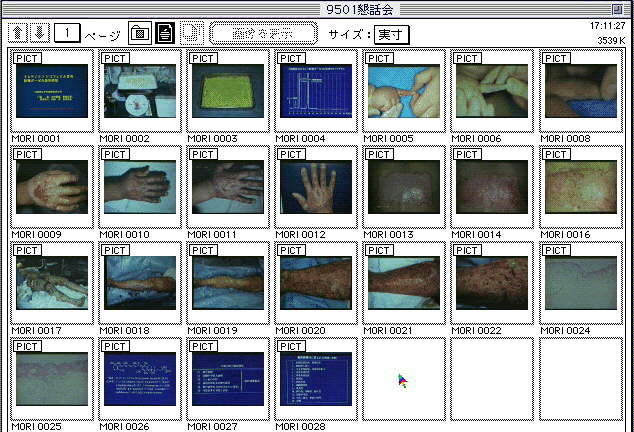The width and height of the screenshot is (634, 432).
Task: Click the page number field
Action: pos(67,34)
